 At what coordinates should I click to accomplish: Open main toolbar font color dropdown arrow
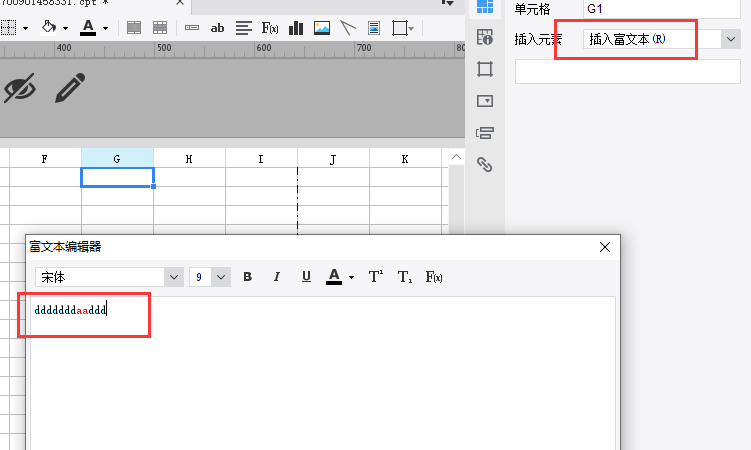105,29
